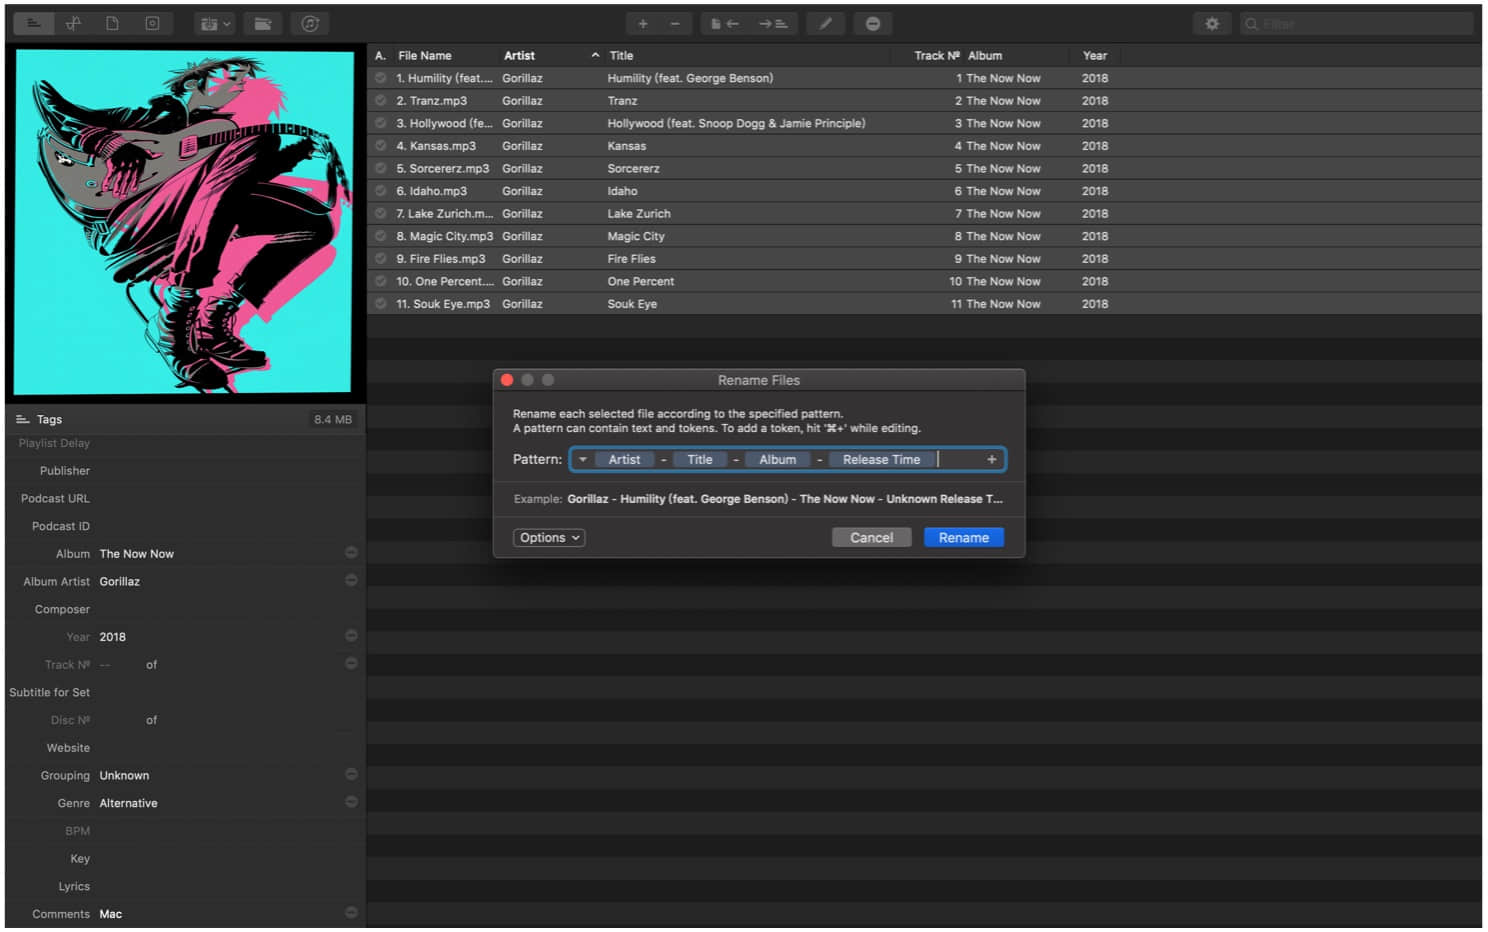Click the circled-minus clear toolbar icon
1488x932 pixels.
point(873,24)
